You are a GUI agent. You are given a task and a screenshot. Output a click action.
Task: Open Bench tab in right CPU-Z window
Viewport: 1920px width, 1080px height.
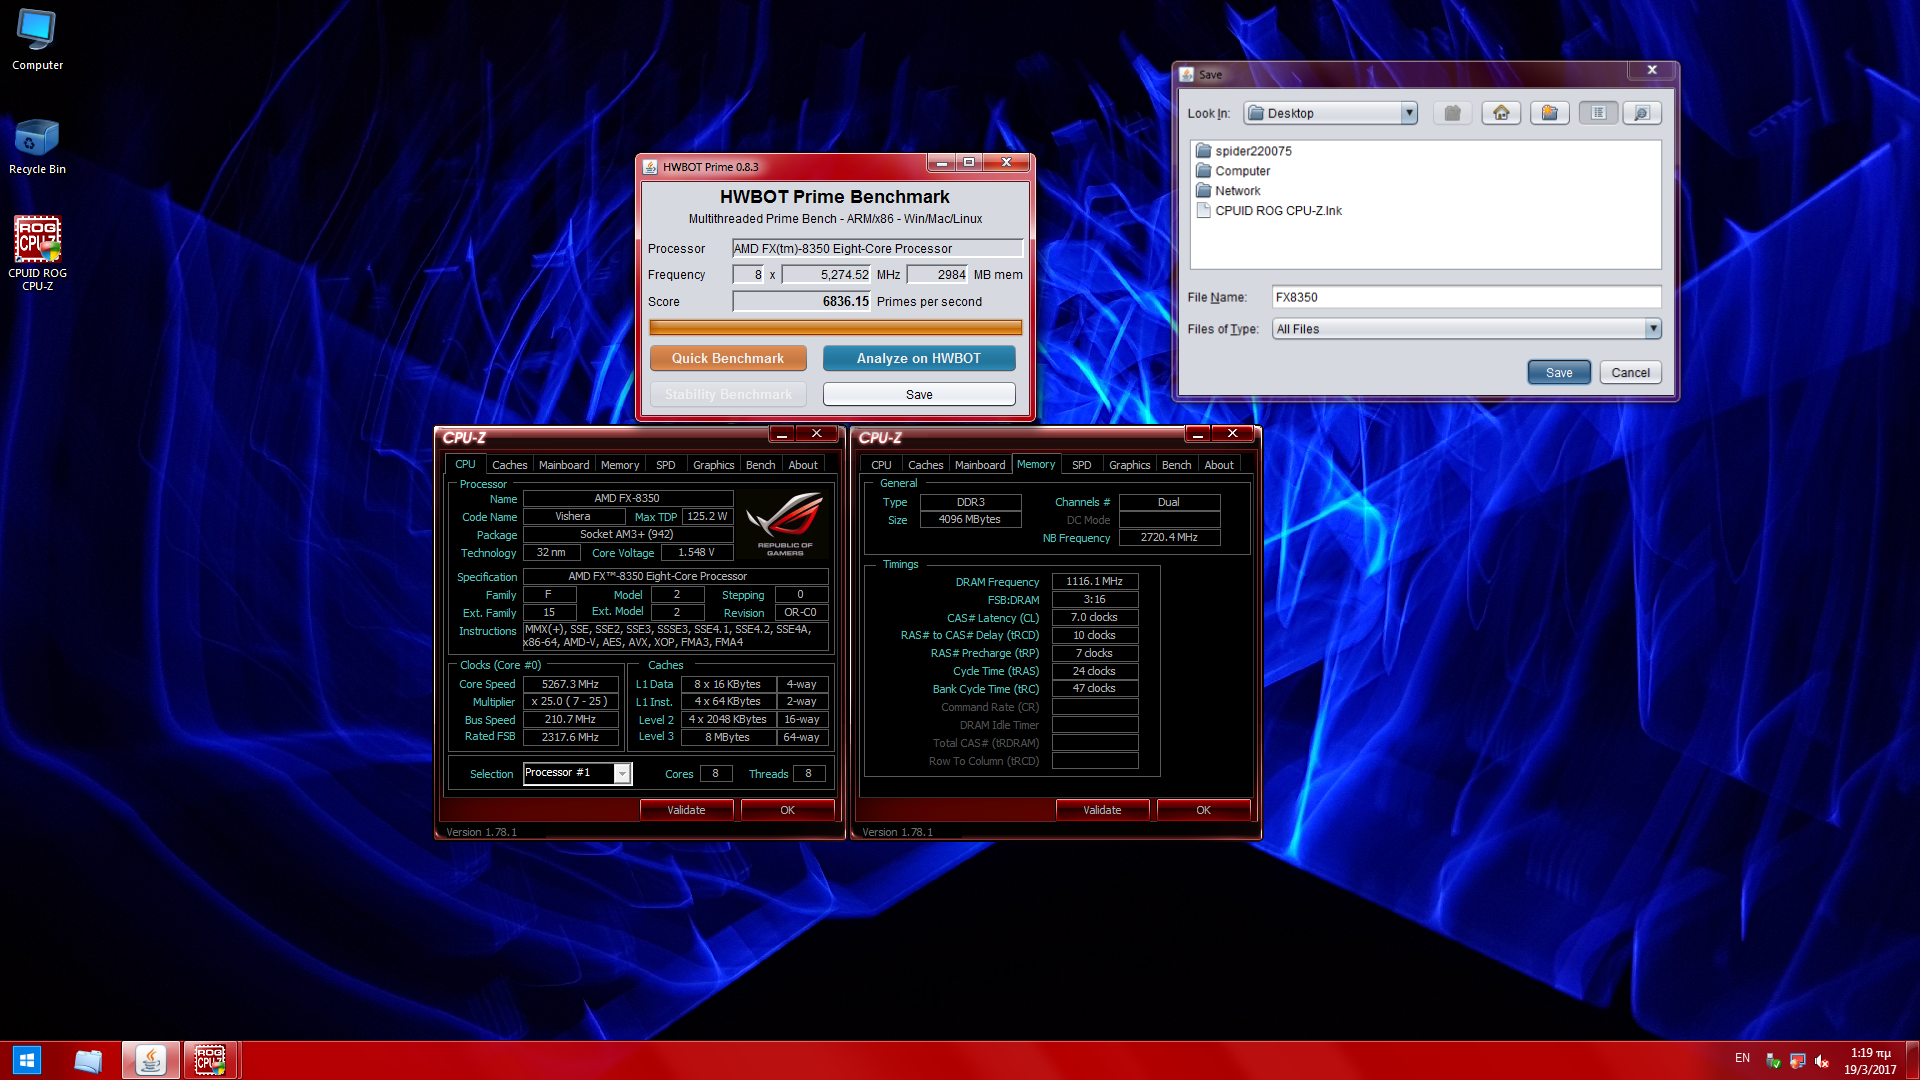pyautogui.click(x=1176, y=465)
